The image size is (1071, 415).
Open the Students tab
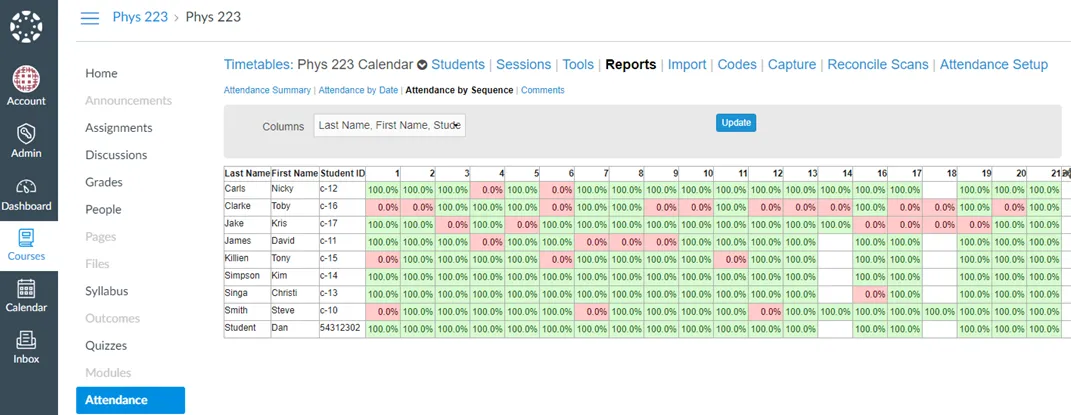tap(458, 64)
